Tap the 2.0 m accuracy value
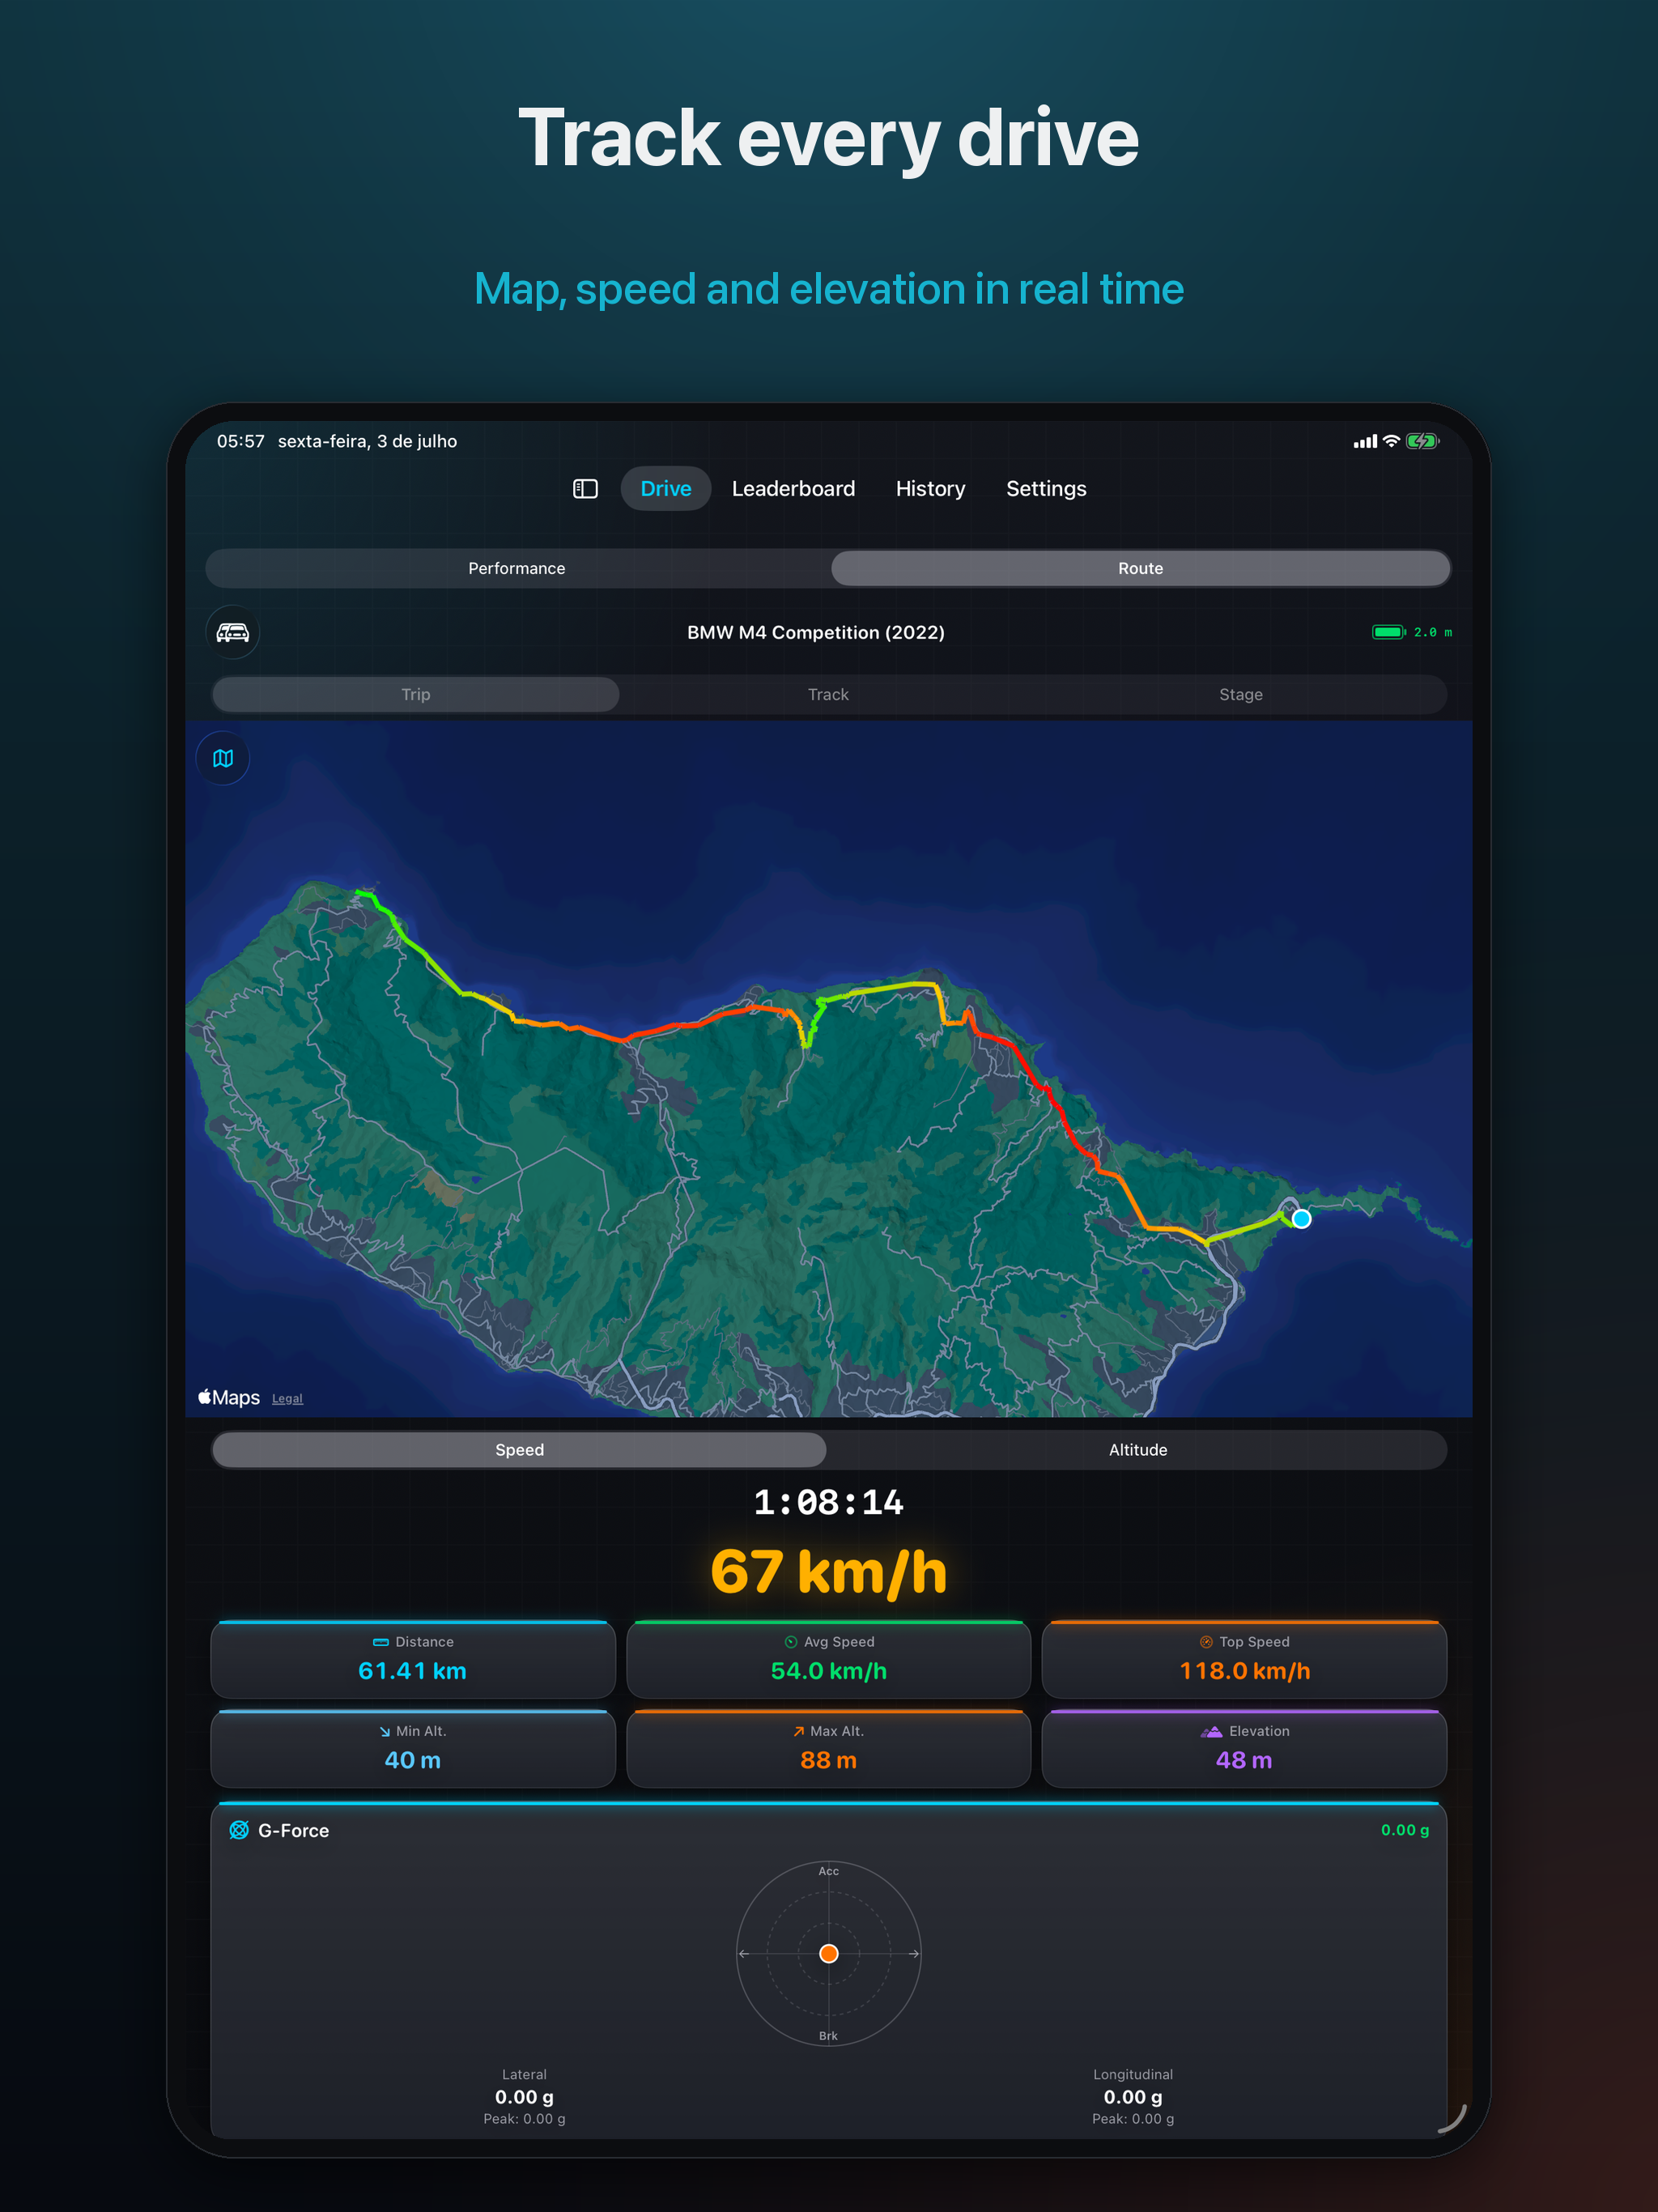The width and height of the screenshot is (1658, 2212). pyautogui.click(x=1432, y=632)
